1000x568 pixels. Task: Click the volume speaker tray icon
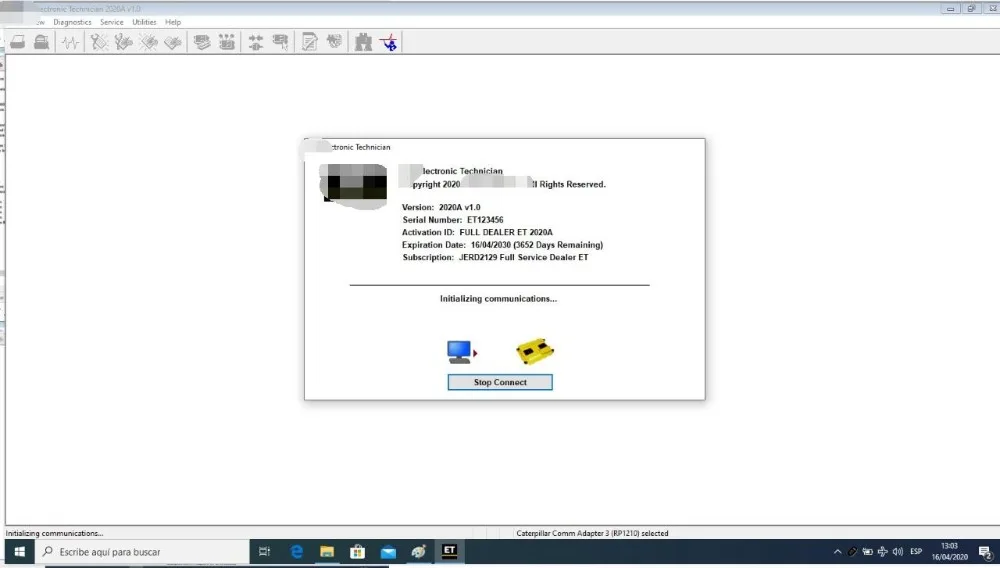[x=898, y=552]
